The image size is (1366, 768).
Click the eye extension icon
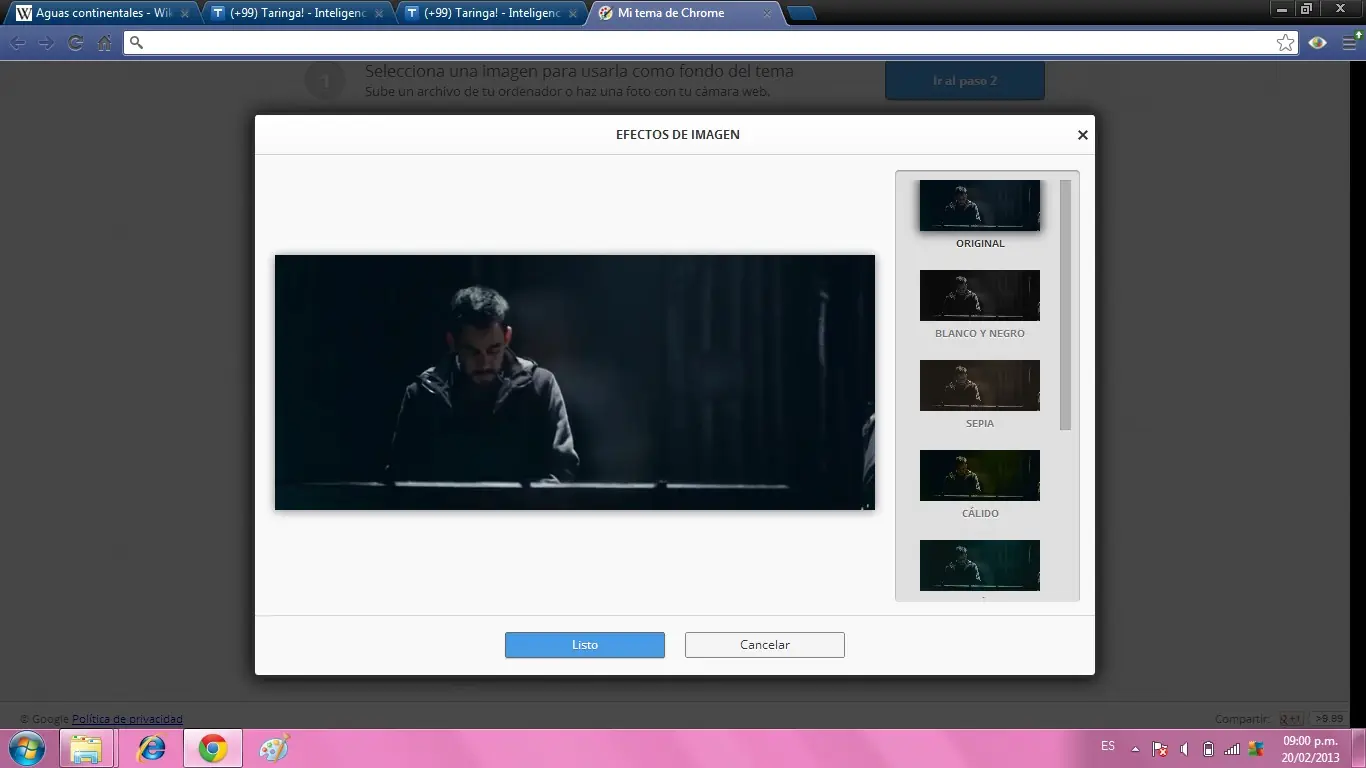pos(1318,43)
